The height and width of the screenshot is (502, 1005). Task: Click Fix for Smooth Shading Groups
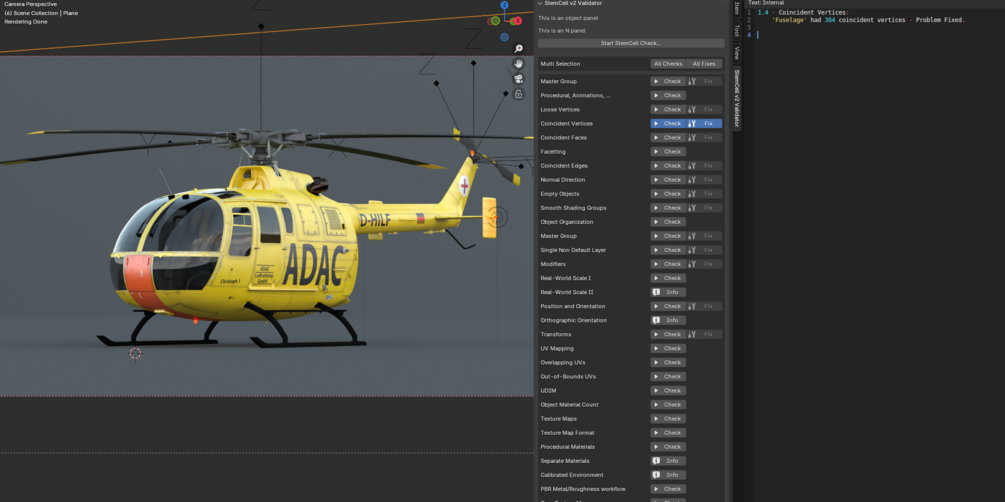(704, 208)
